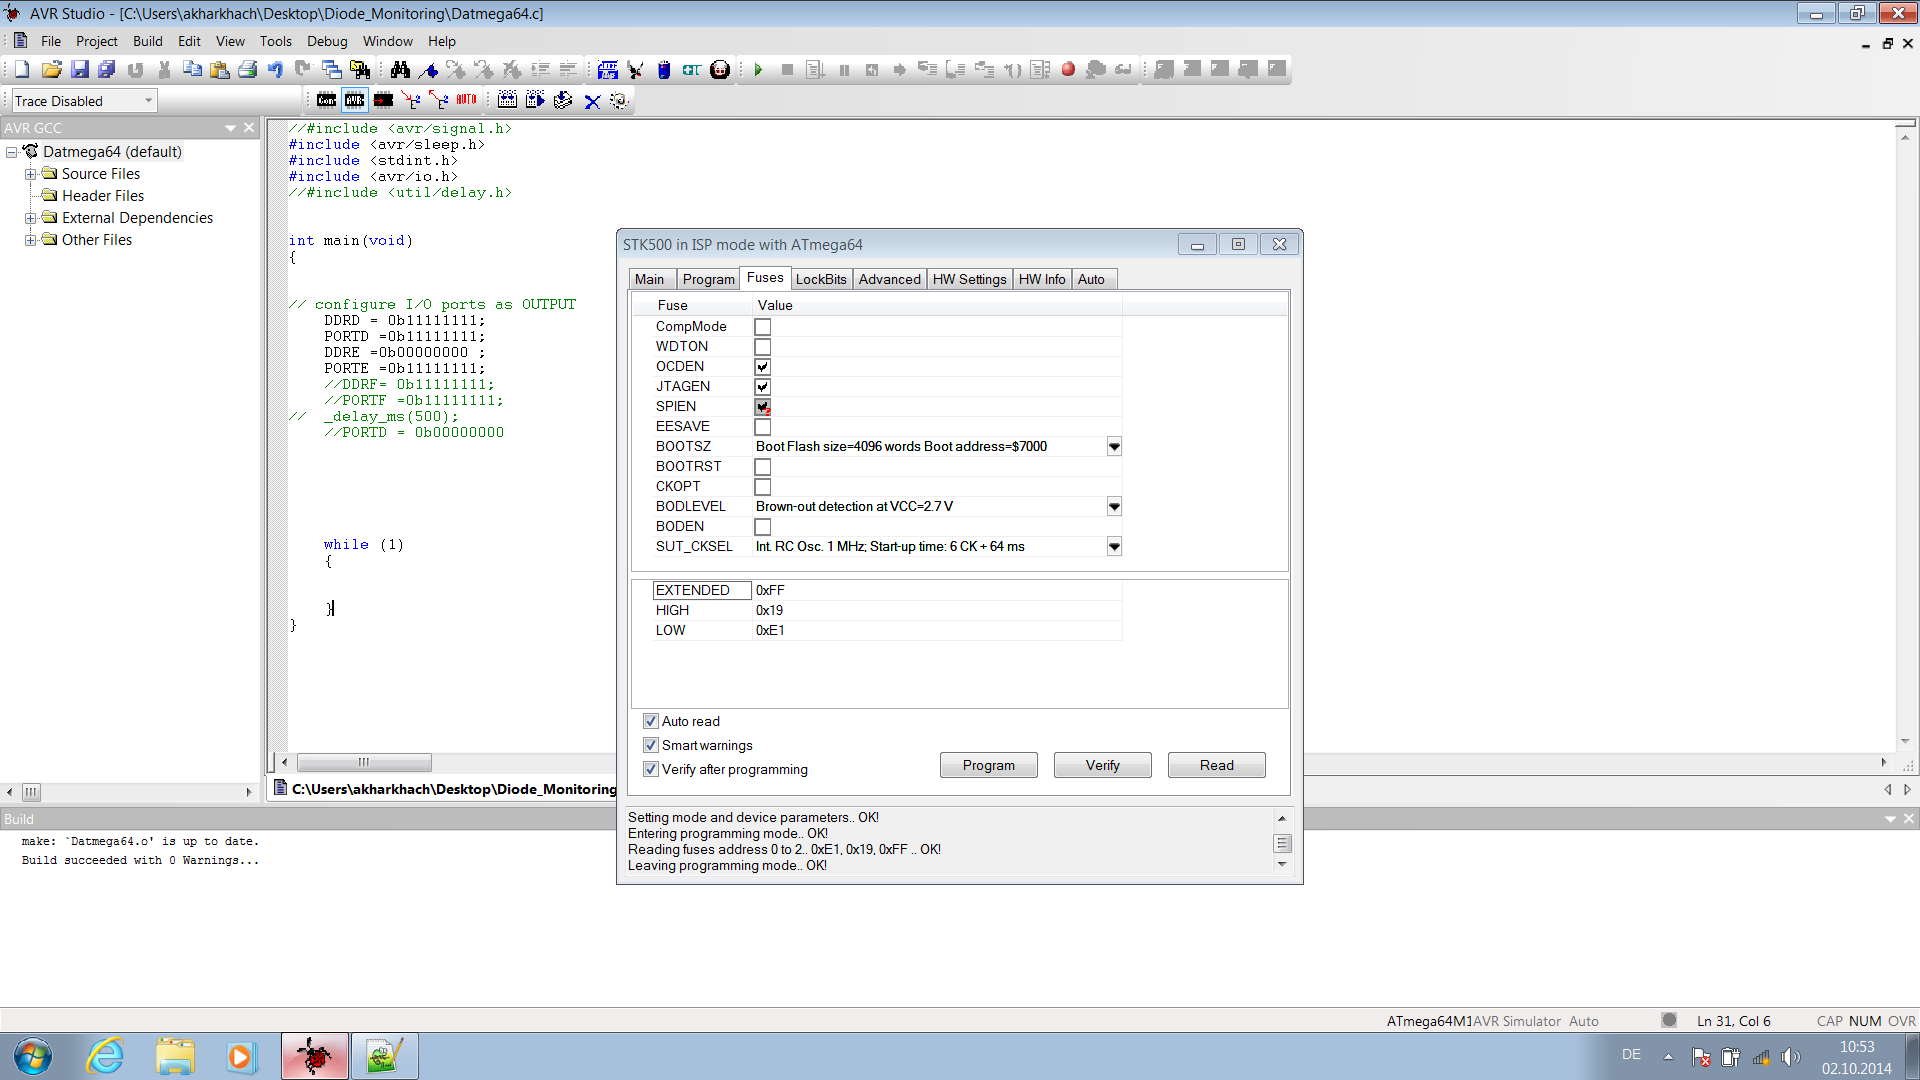The height and width of the screenshot is (1080, 1920).
Task: Click the green Start Debugging arrow
Action: click(x=758, y=69)
